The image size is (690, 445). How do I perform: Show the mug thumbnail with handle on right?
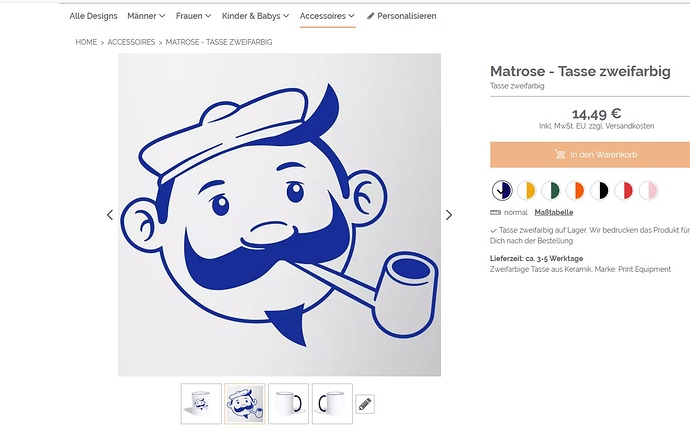point(289,403)
